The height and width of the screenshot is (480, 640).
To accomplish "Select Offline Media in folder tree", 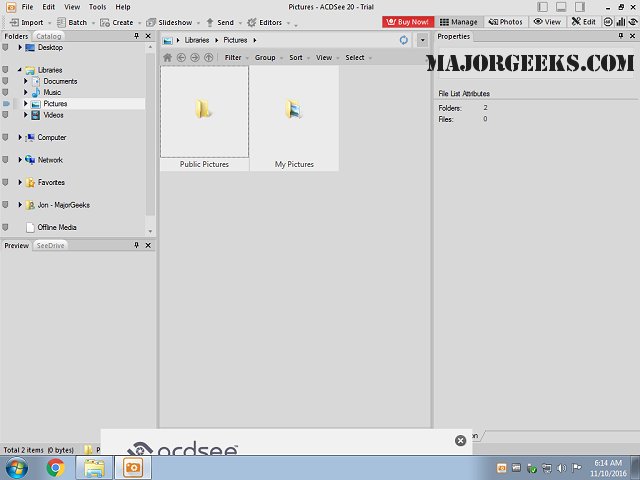I will 57,227.
